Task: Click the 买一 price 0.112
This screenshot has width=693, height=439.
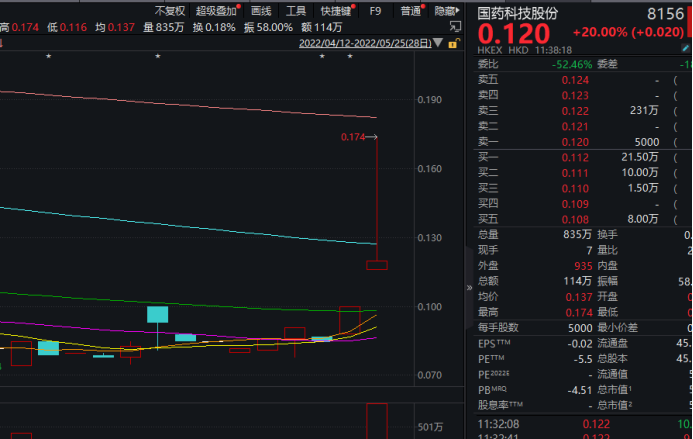Action: (575, 157)
